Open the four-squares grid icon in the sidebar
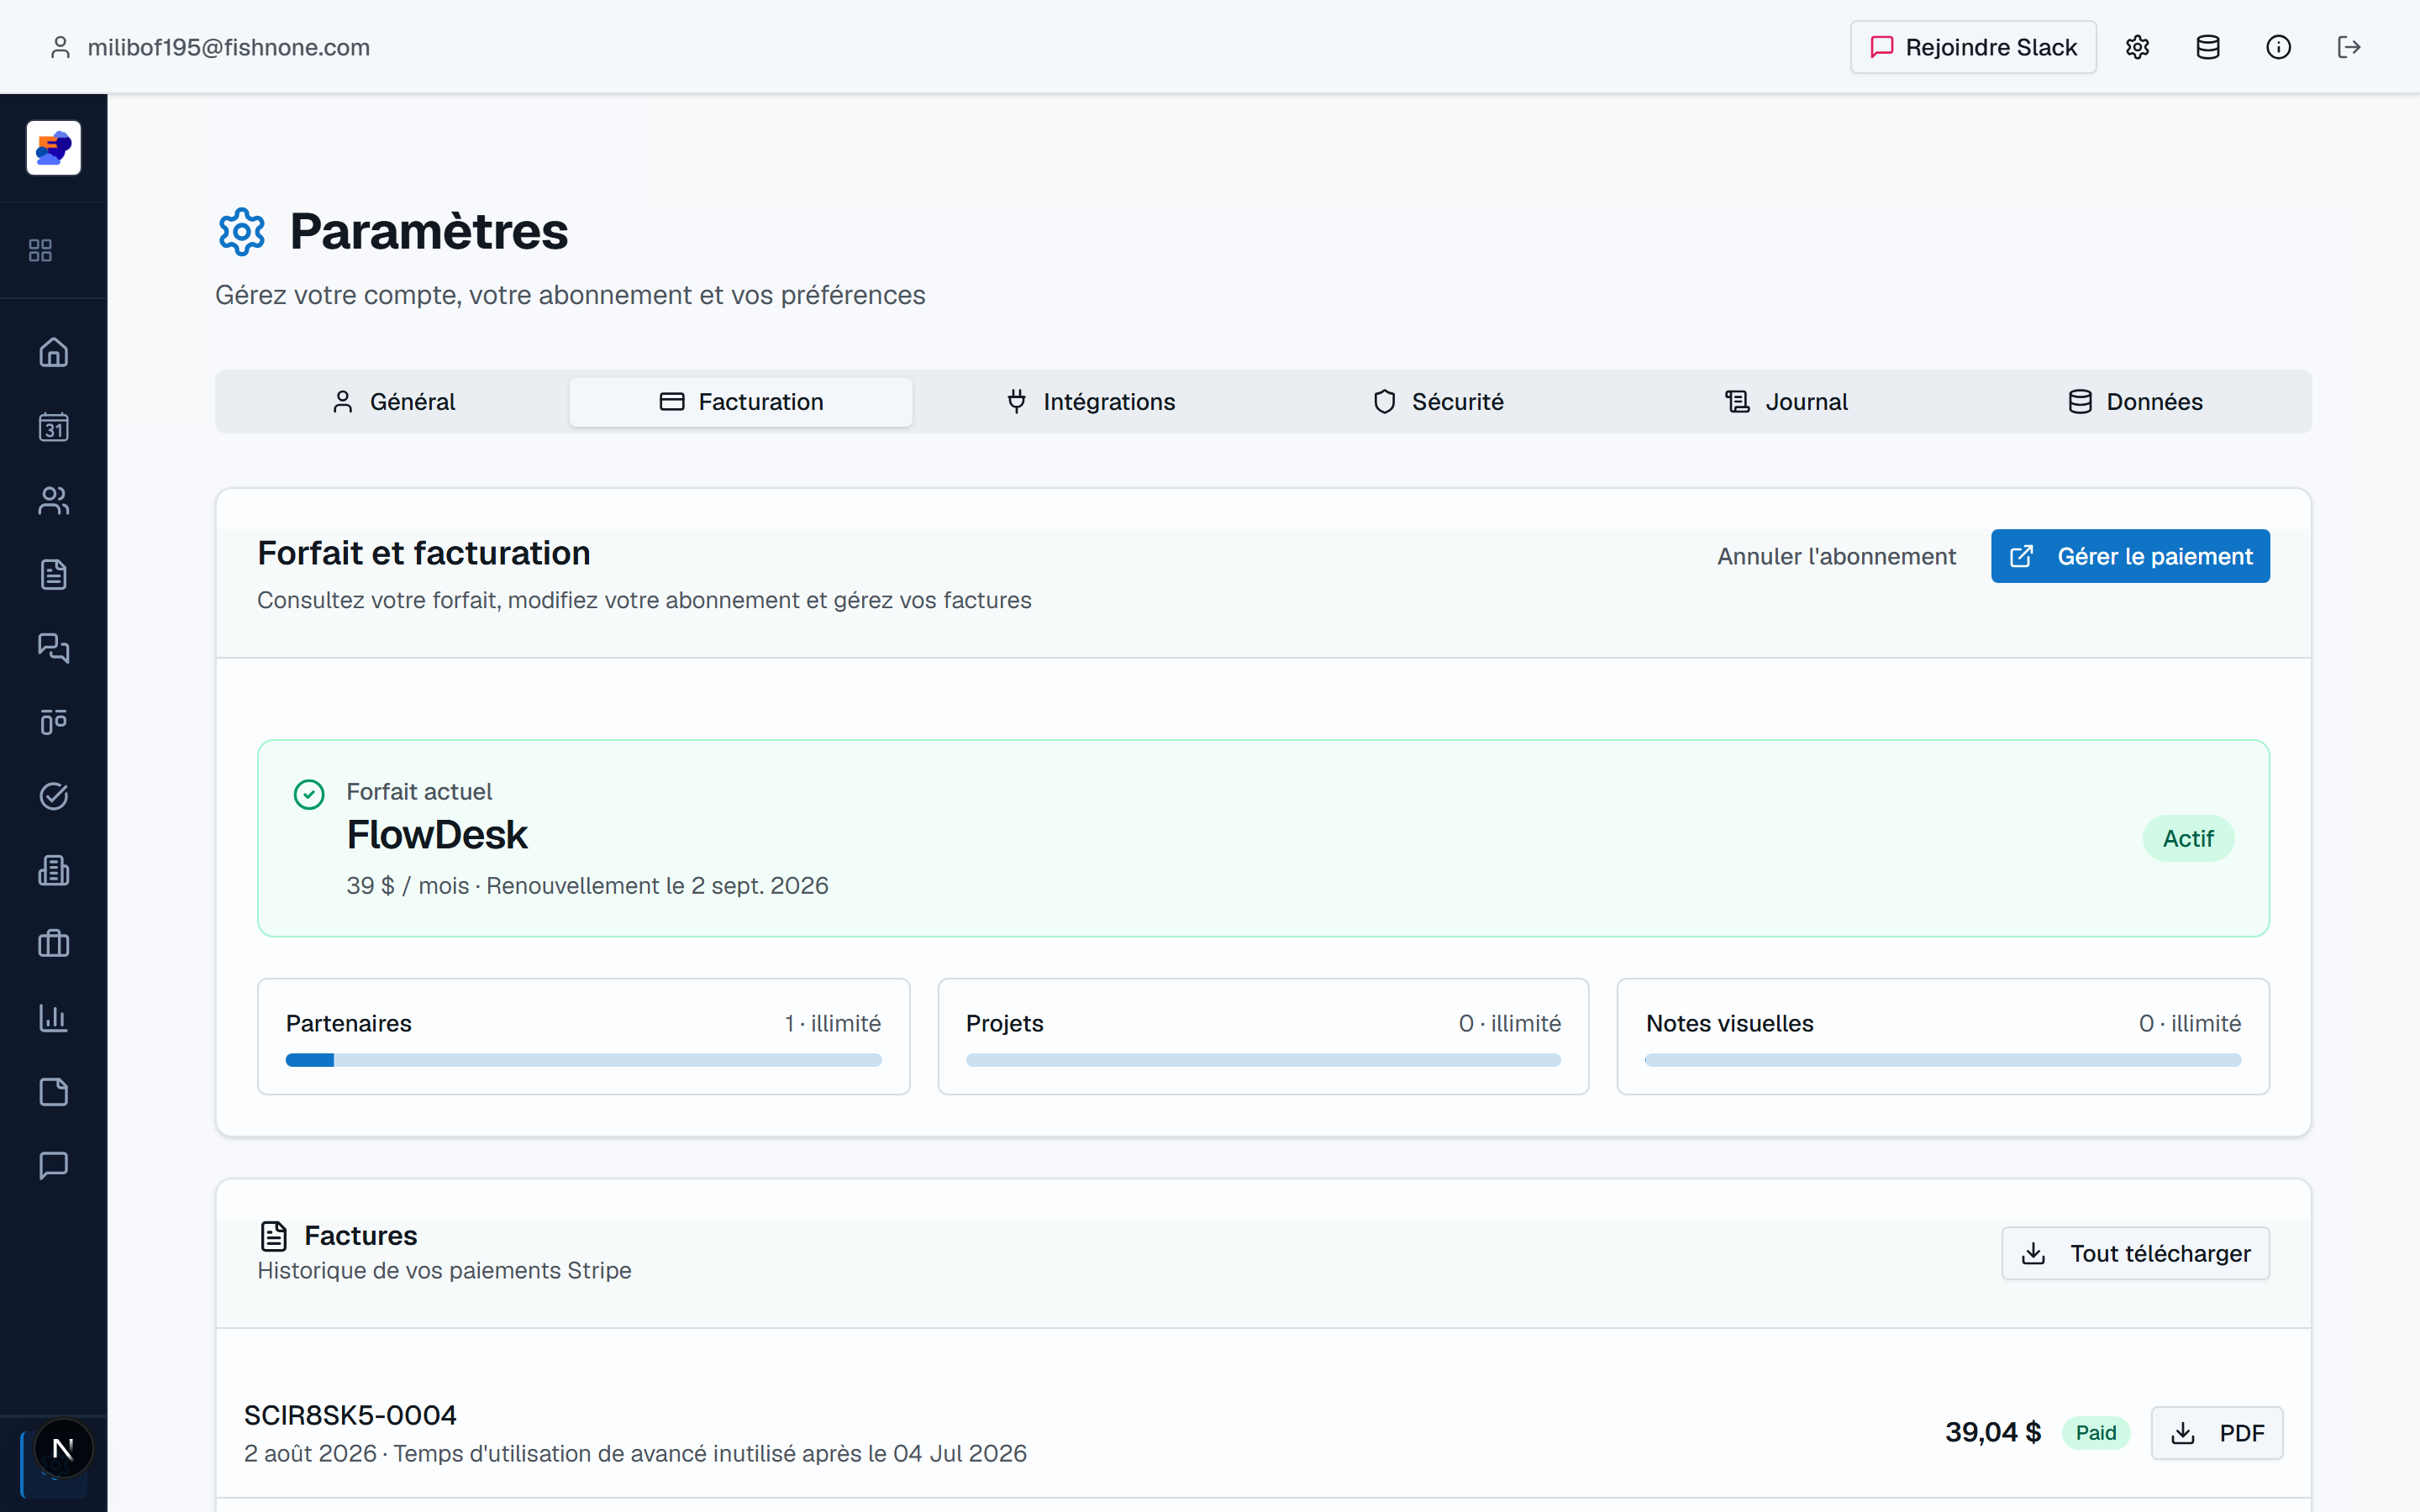Image resolution: width=2420 pixels, height=1512 pixels. [40, 250]
